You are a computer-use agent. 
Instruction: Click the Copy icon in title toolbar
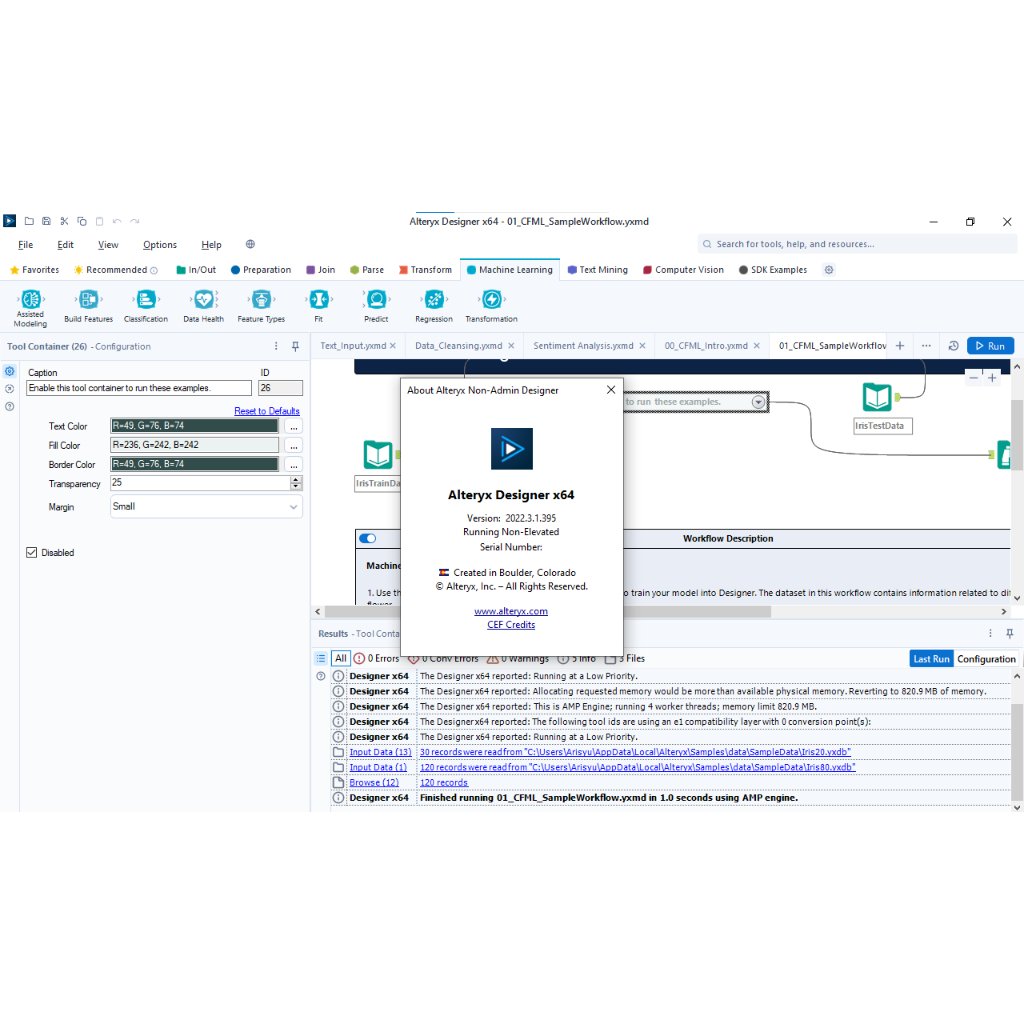coord(82,221)
